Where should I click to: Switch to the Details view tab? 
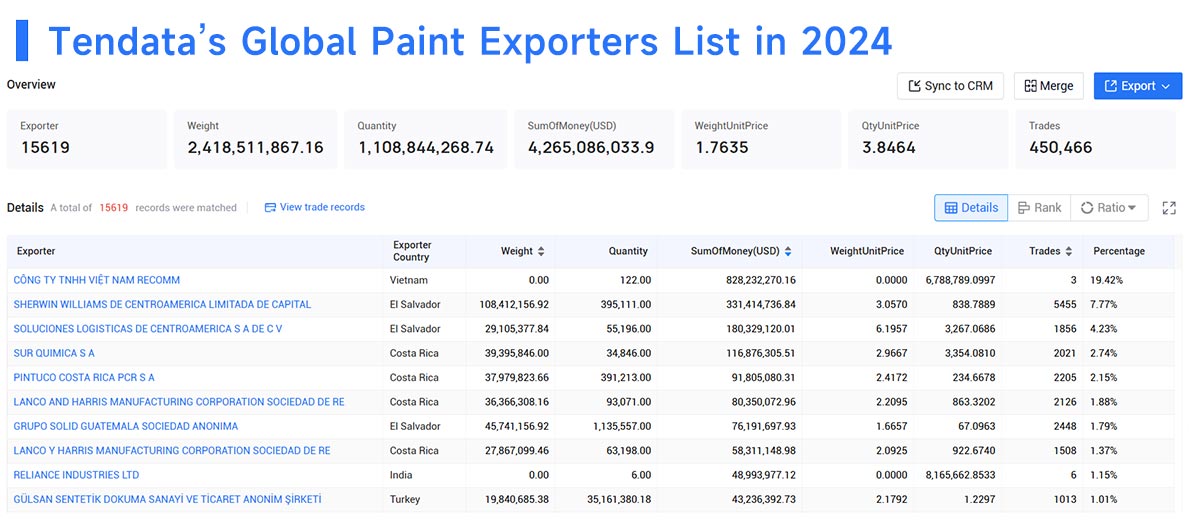(x=971, y=208)
